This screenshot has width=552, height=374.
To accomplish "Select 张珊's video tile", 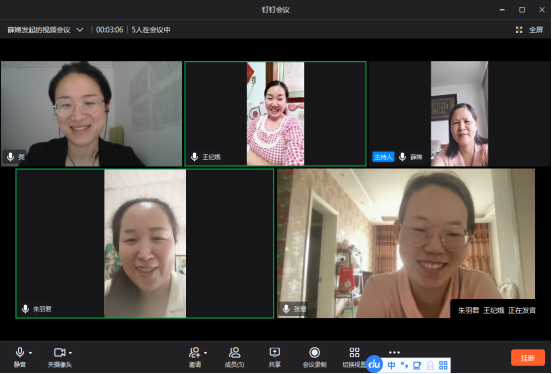I will coord(406,243).
